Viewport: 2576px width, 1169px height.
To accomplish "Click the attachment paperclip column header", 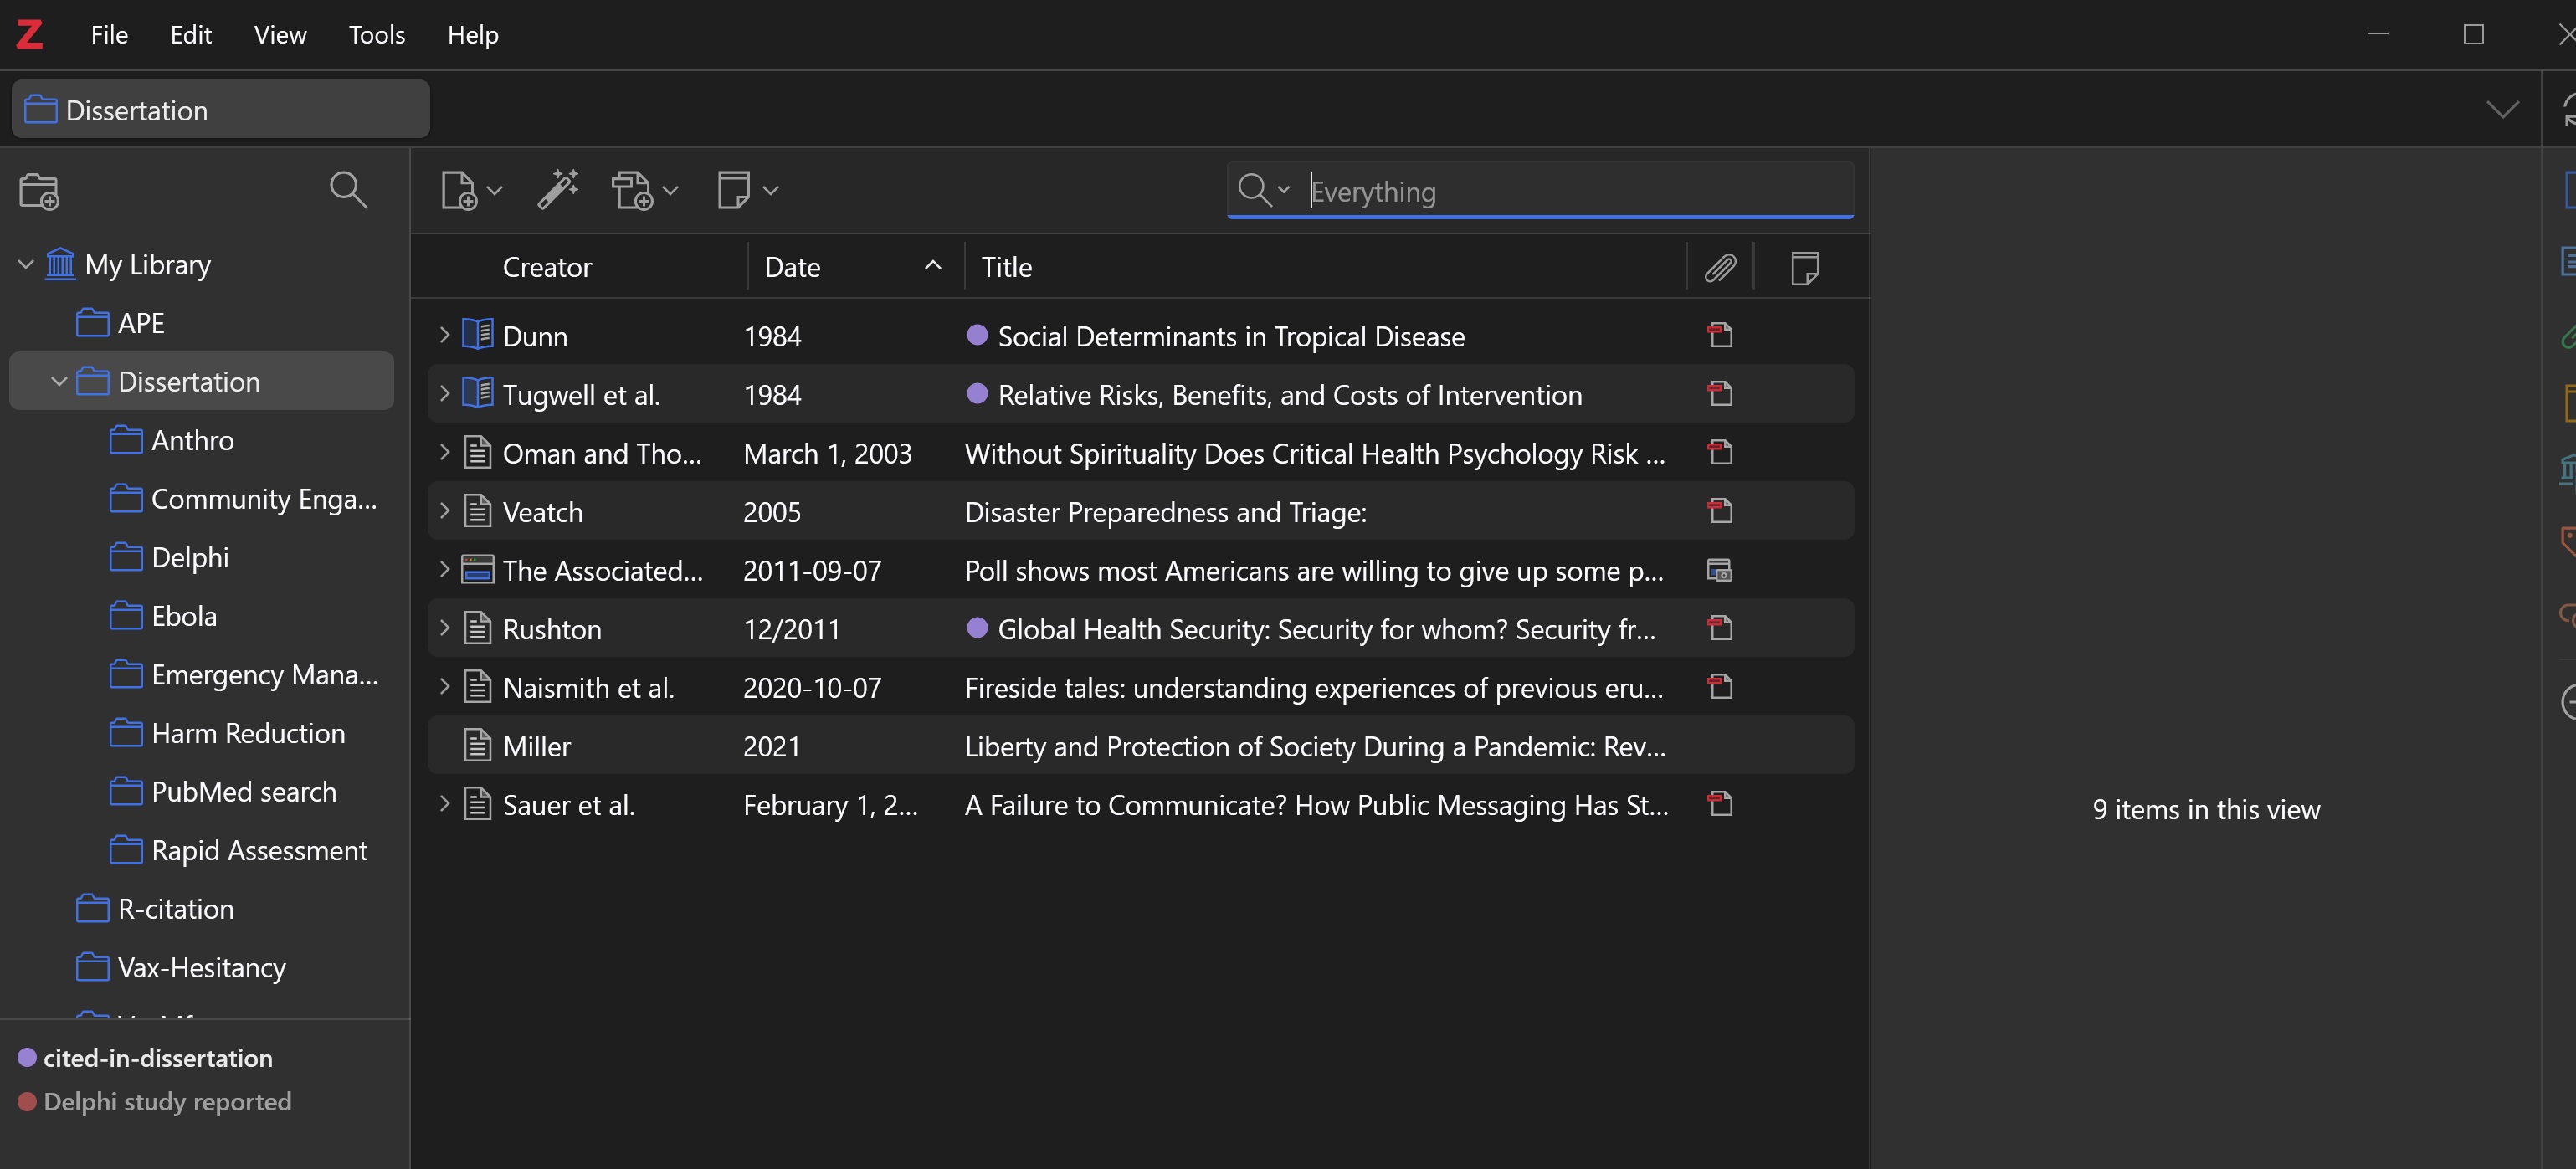I will point(1720,267).
